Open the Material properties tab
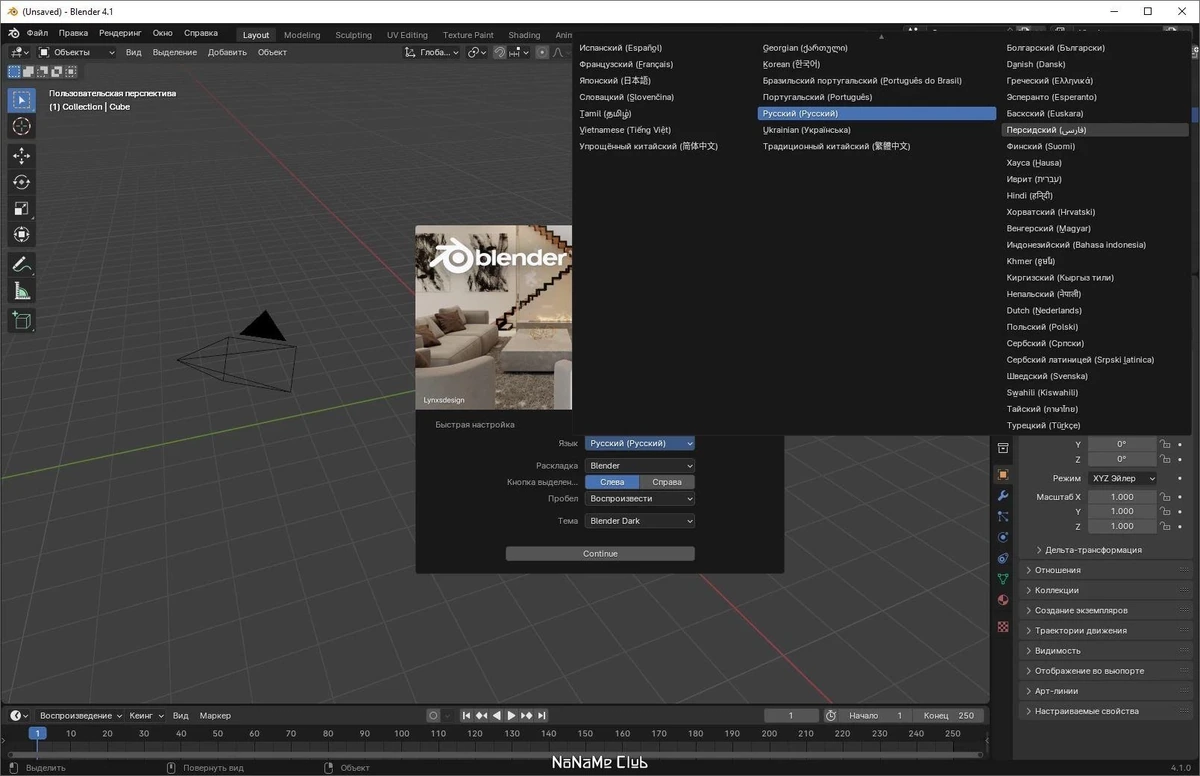This screenshot has height=776, width=1200. coord(1003,600)
